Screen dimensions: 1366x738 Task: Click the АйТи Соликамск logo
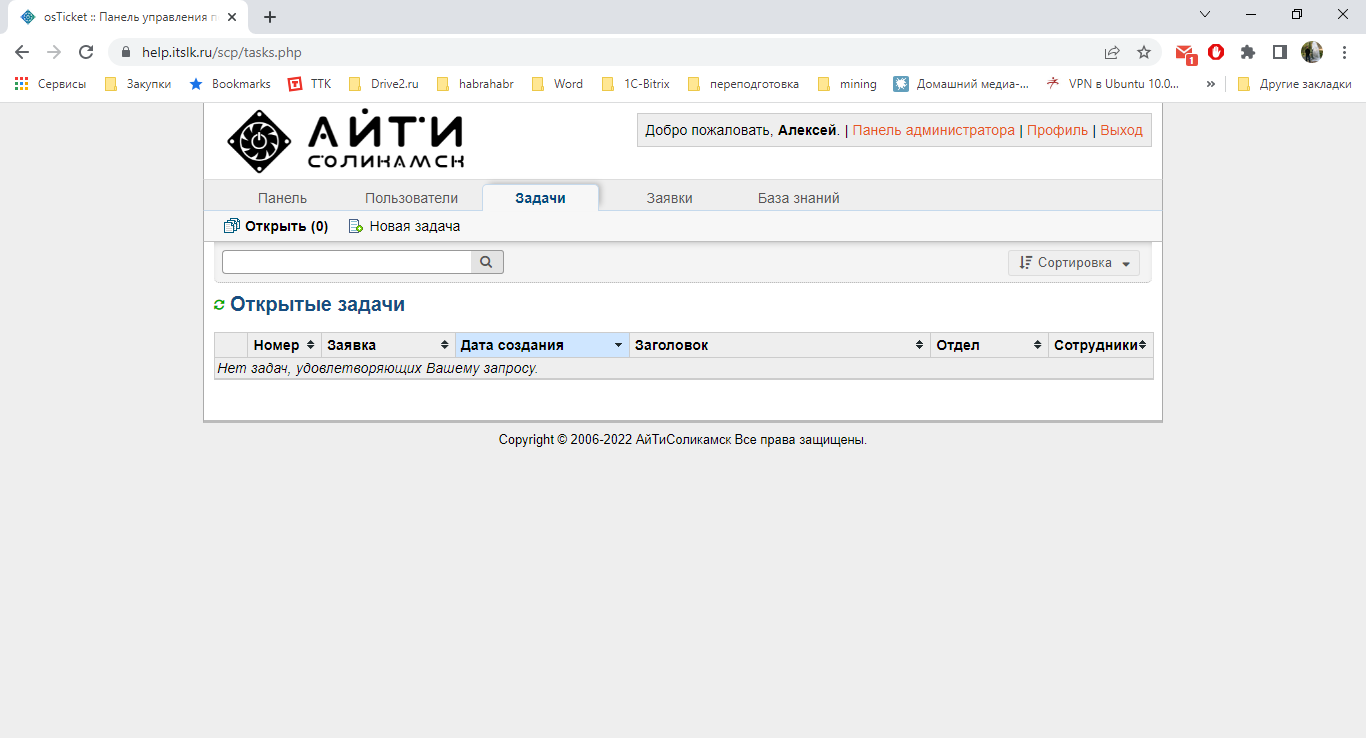(345, 141)
